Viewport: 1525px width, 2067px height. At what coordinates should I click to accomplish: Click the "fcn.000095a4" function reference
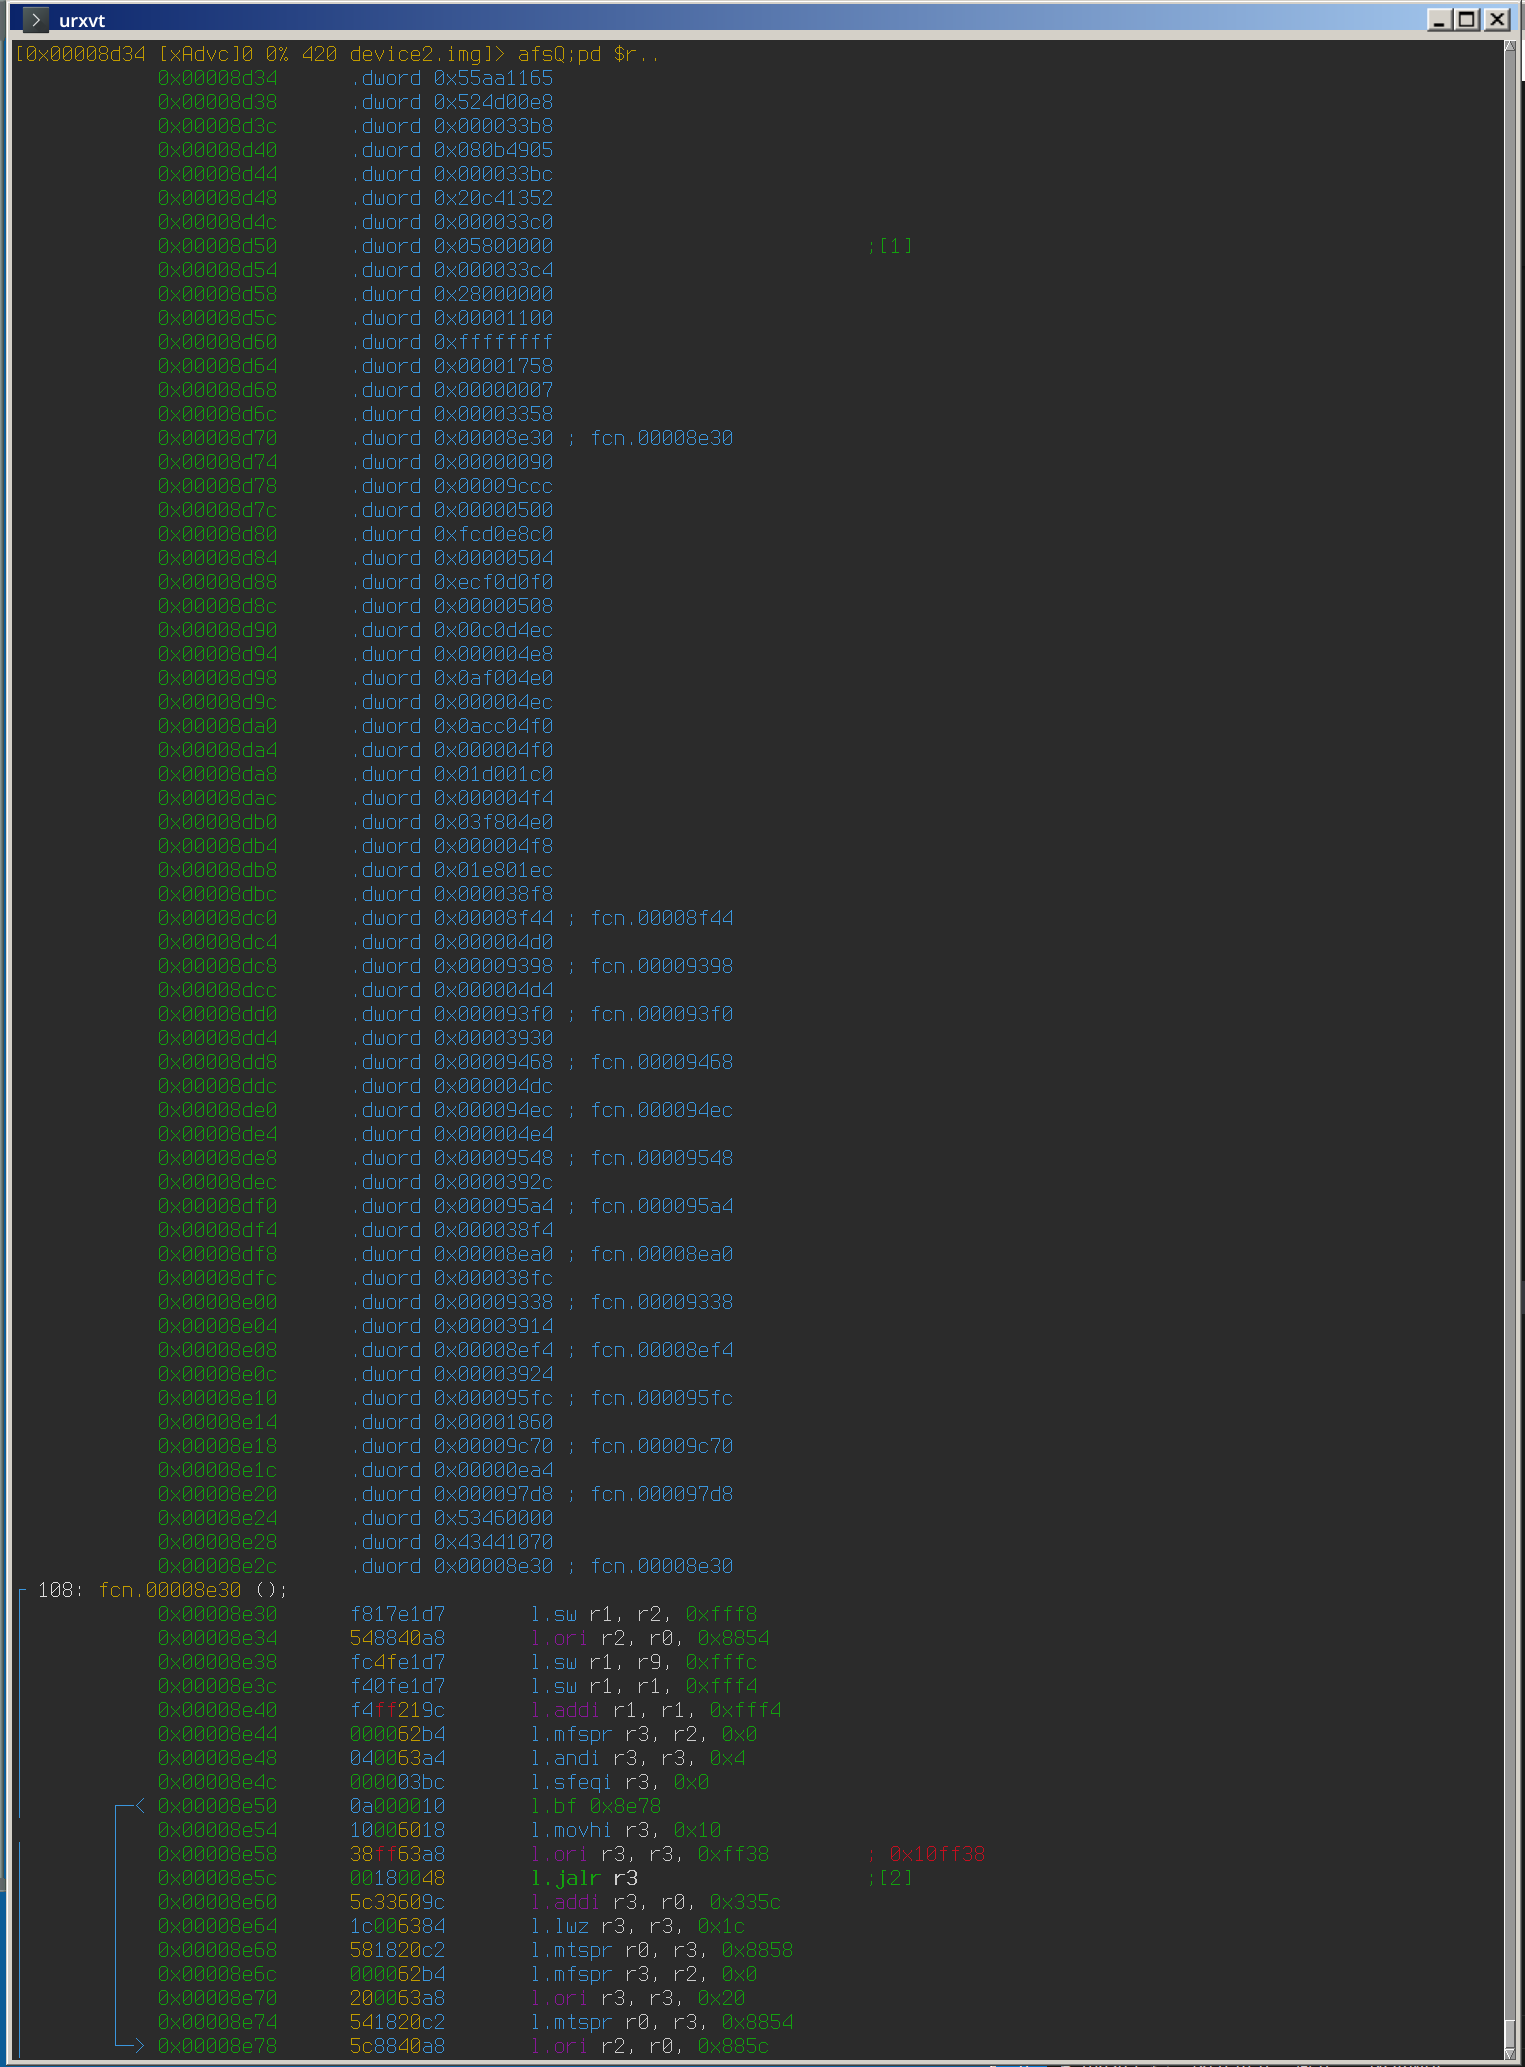coord(662,1206)
